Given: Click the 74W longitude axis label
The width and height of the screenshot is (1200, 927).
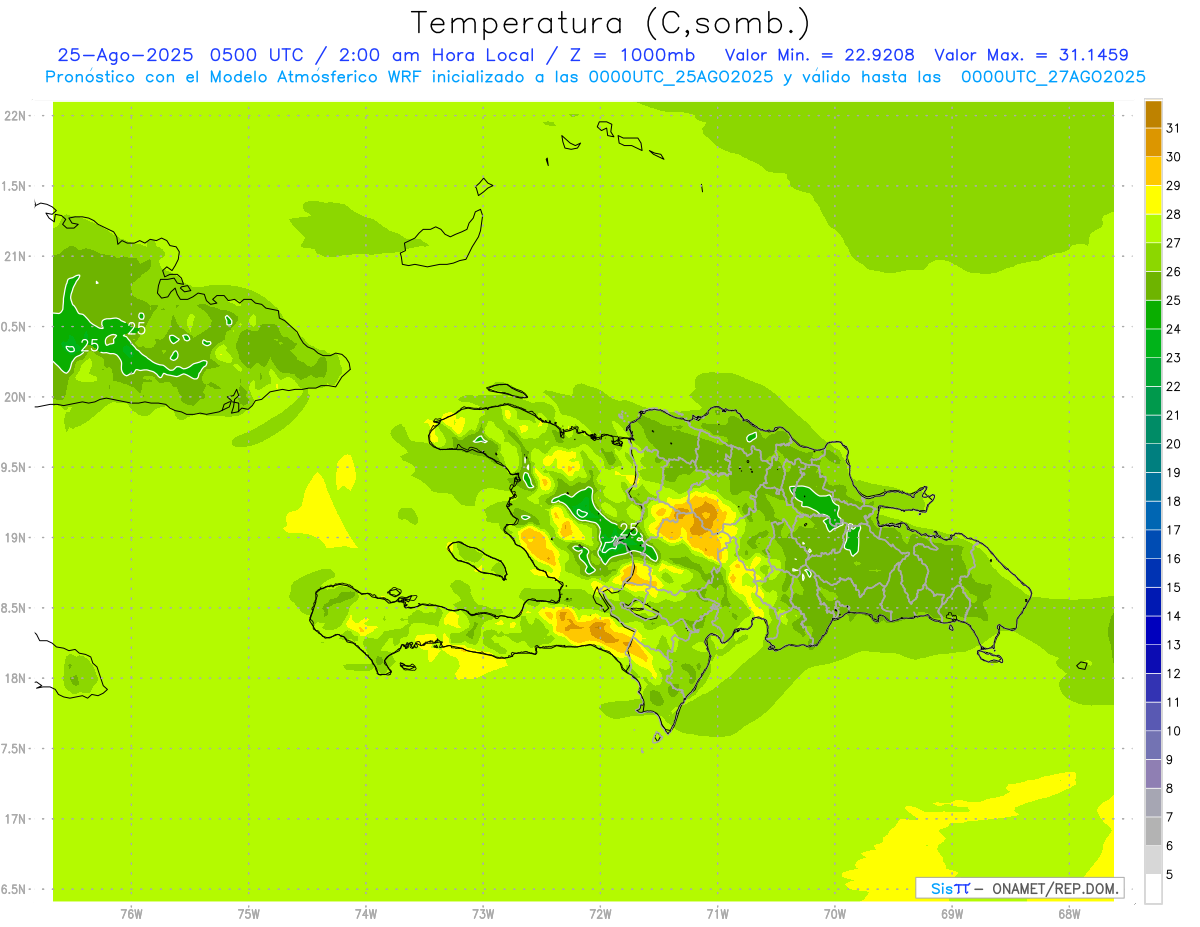Looking at the screenshot, I should pyautogui.click(x=365, y=913).
